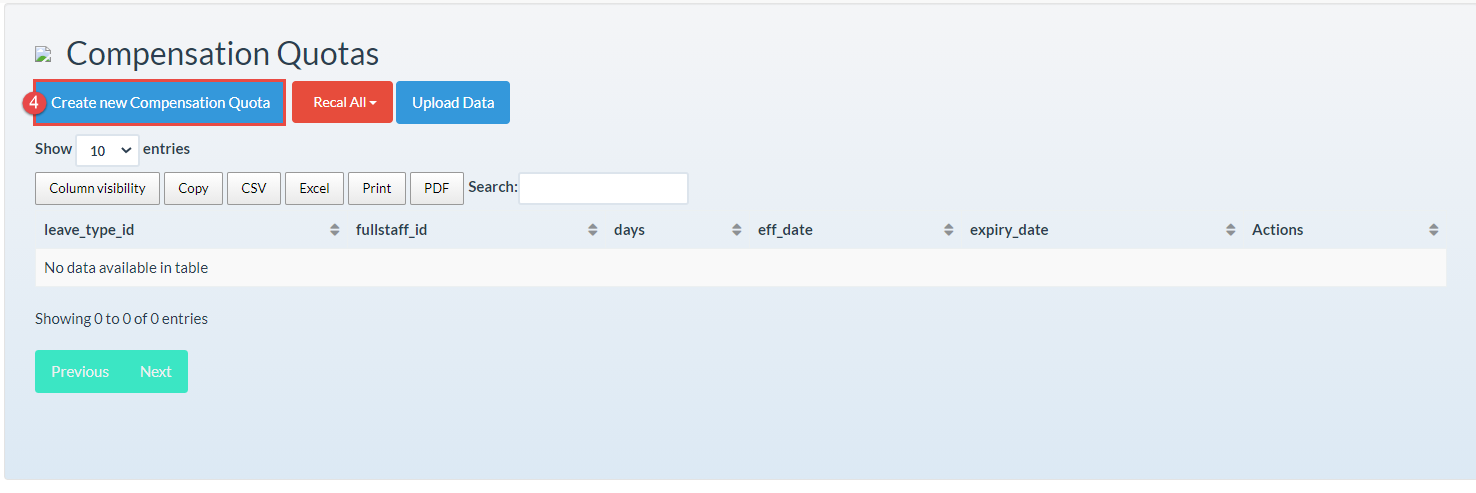The width and height of the screenshot is (1476, 493).
Task: Click sort arrows icon in Actions column
Action: tap(1434, 230)
